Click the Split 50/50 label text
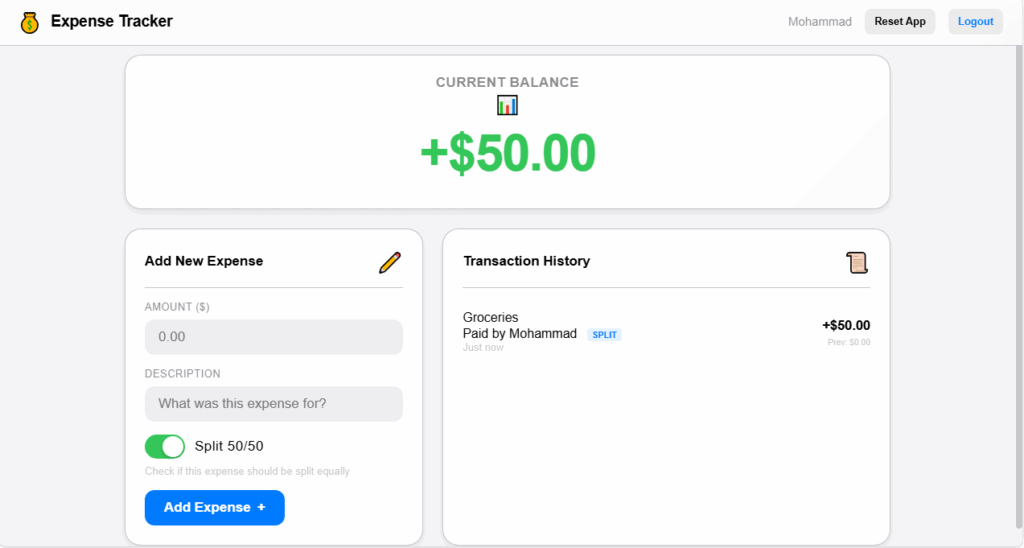 (229, 446)
